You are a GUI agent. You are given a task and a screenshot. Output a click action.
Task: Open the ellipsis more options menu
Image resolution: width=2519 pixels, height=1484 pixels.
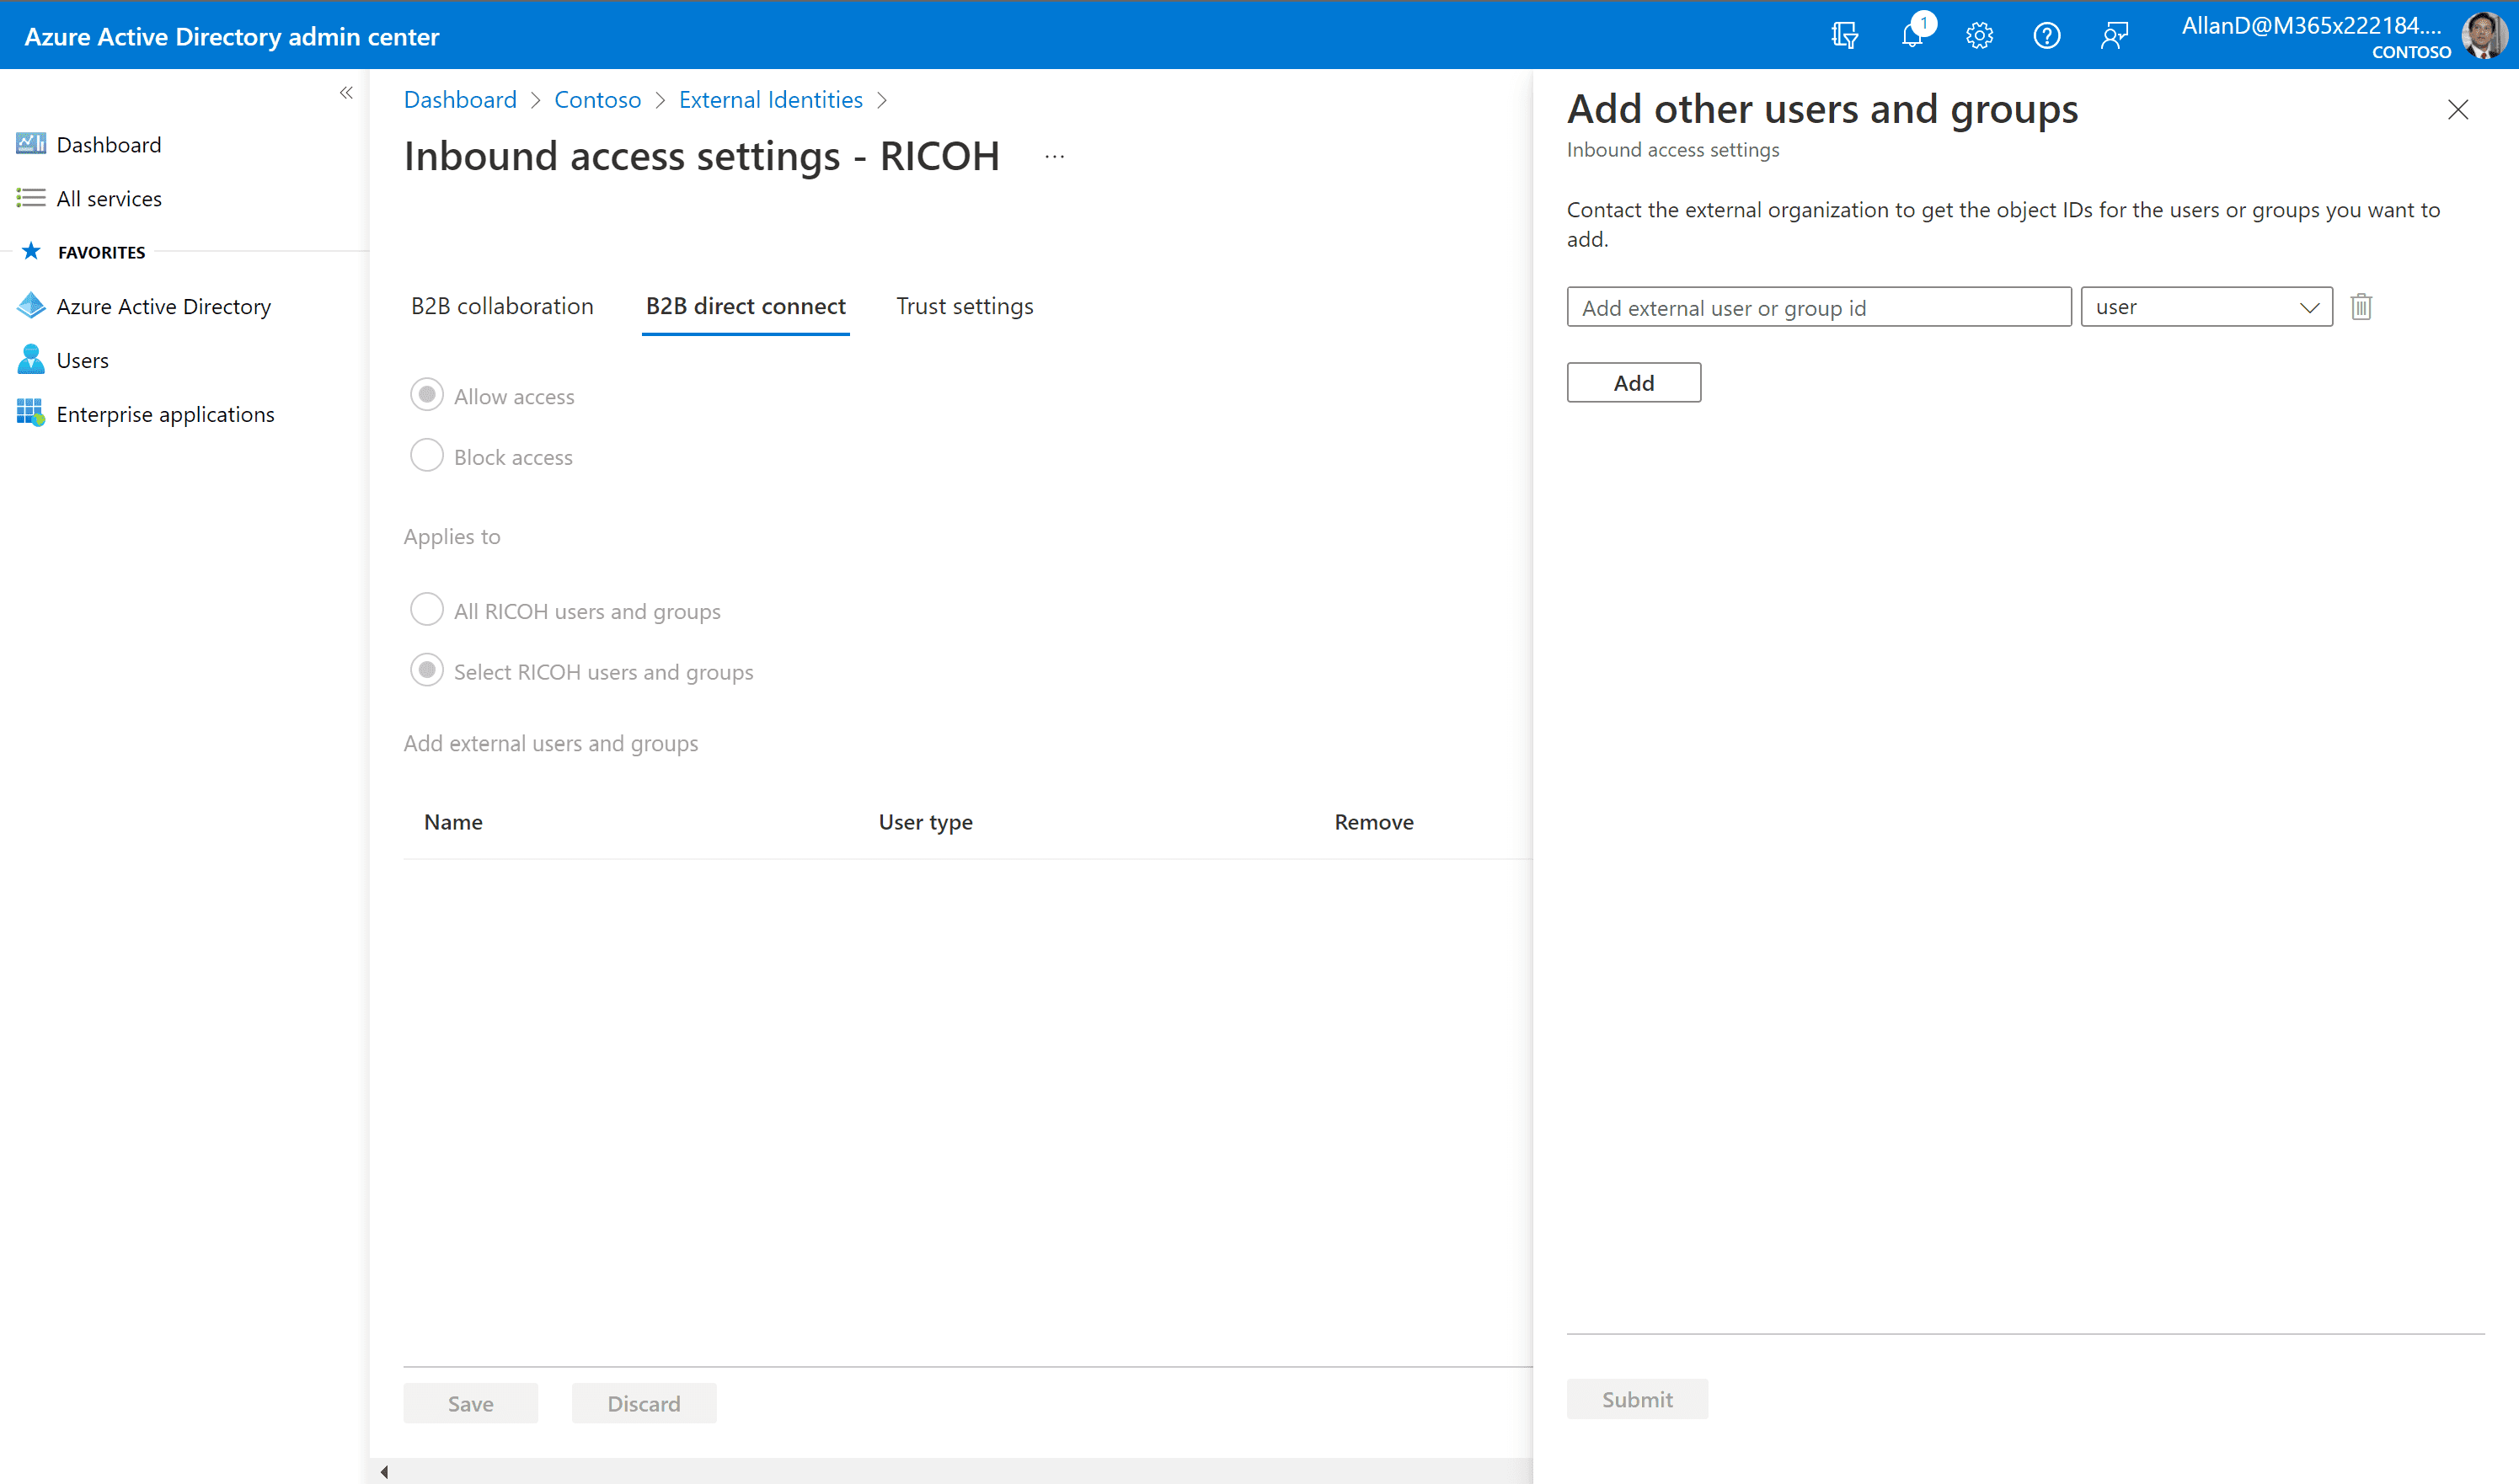click(x=1054, y=156)
